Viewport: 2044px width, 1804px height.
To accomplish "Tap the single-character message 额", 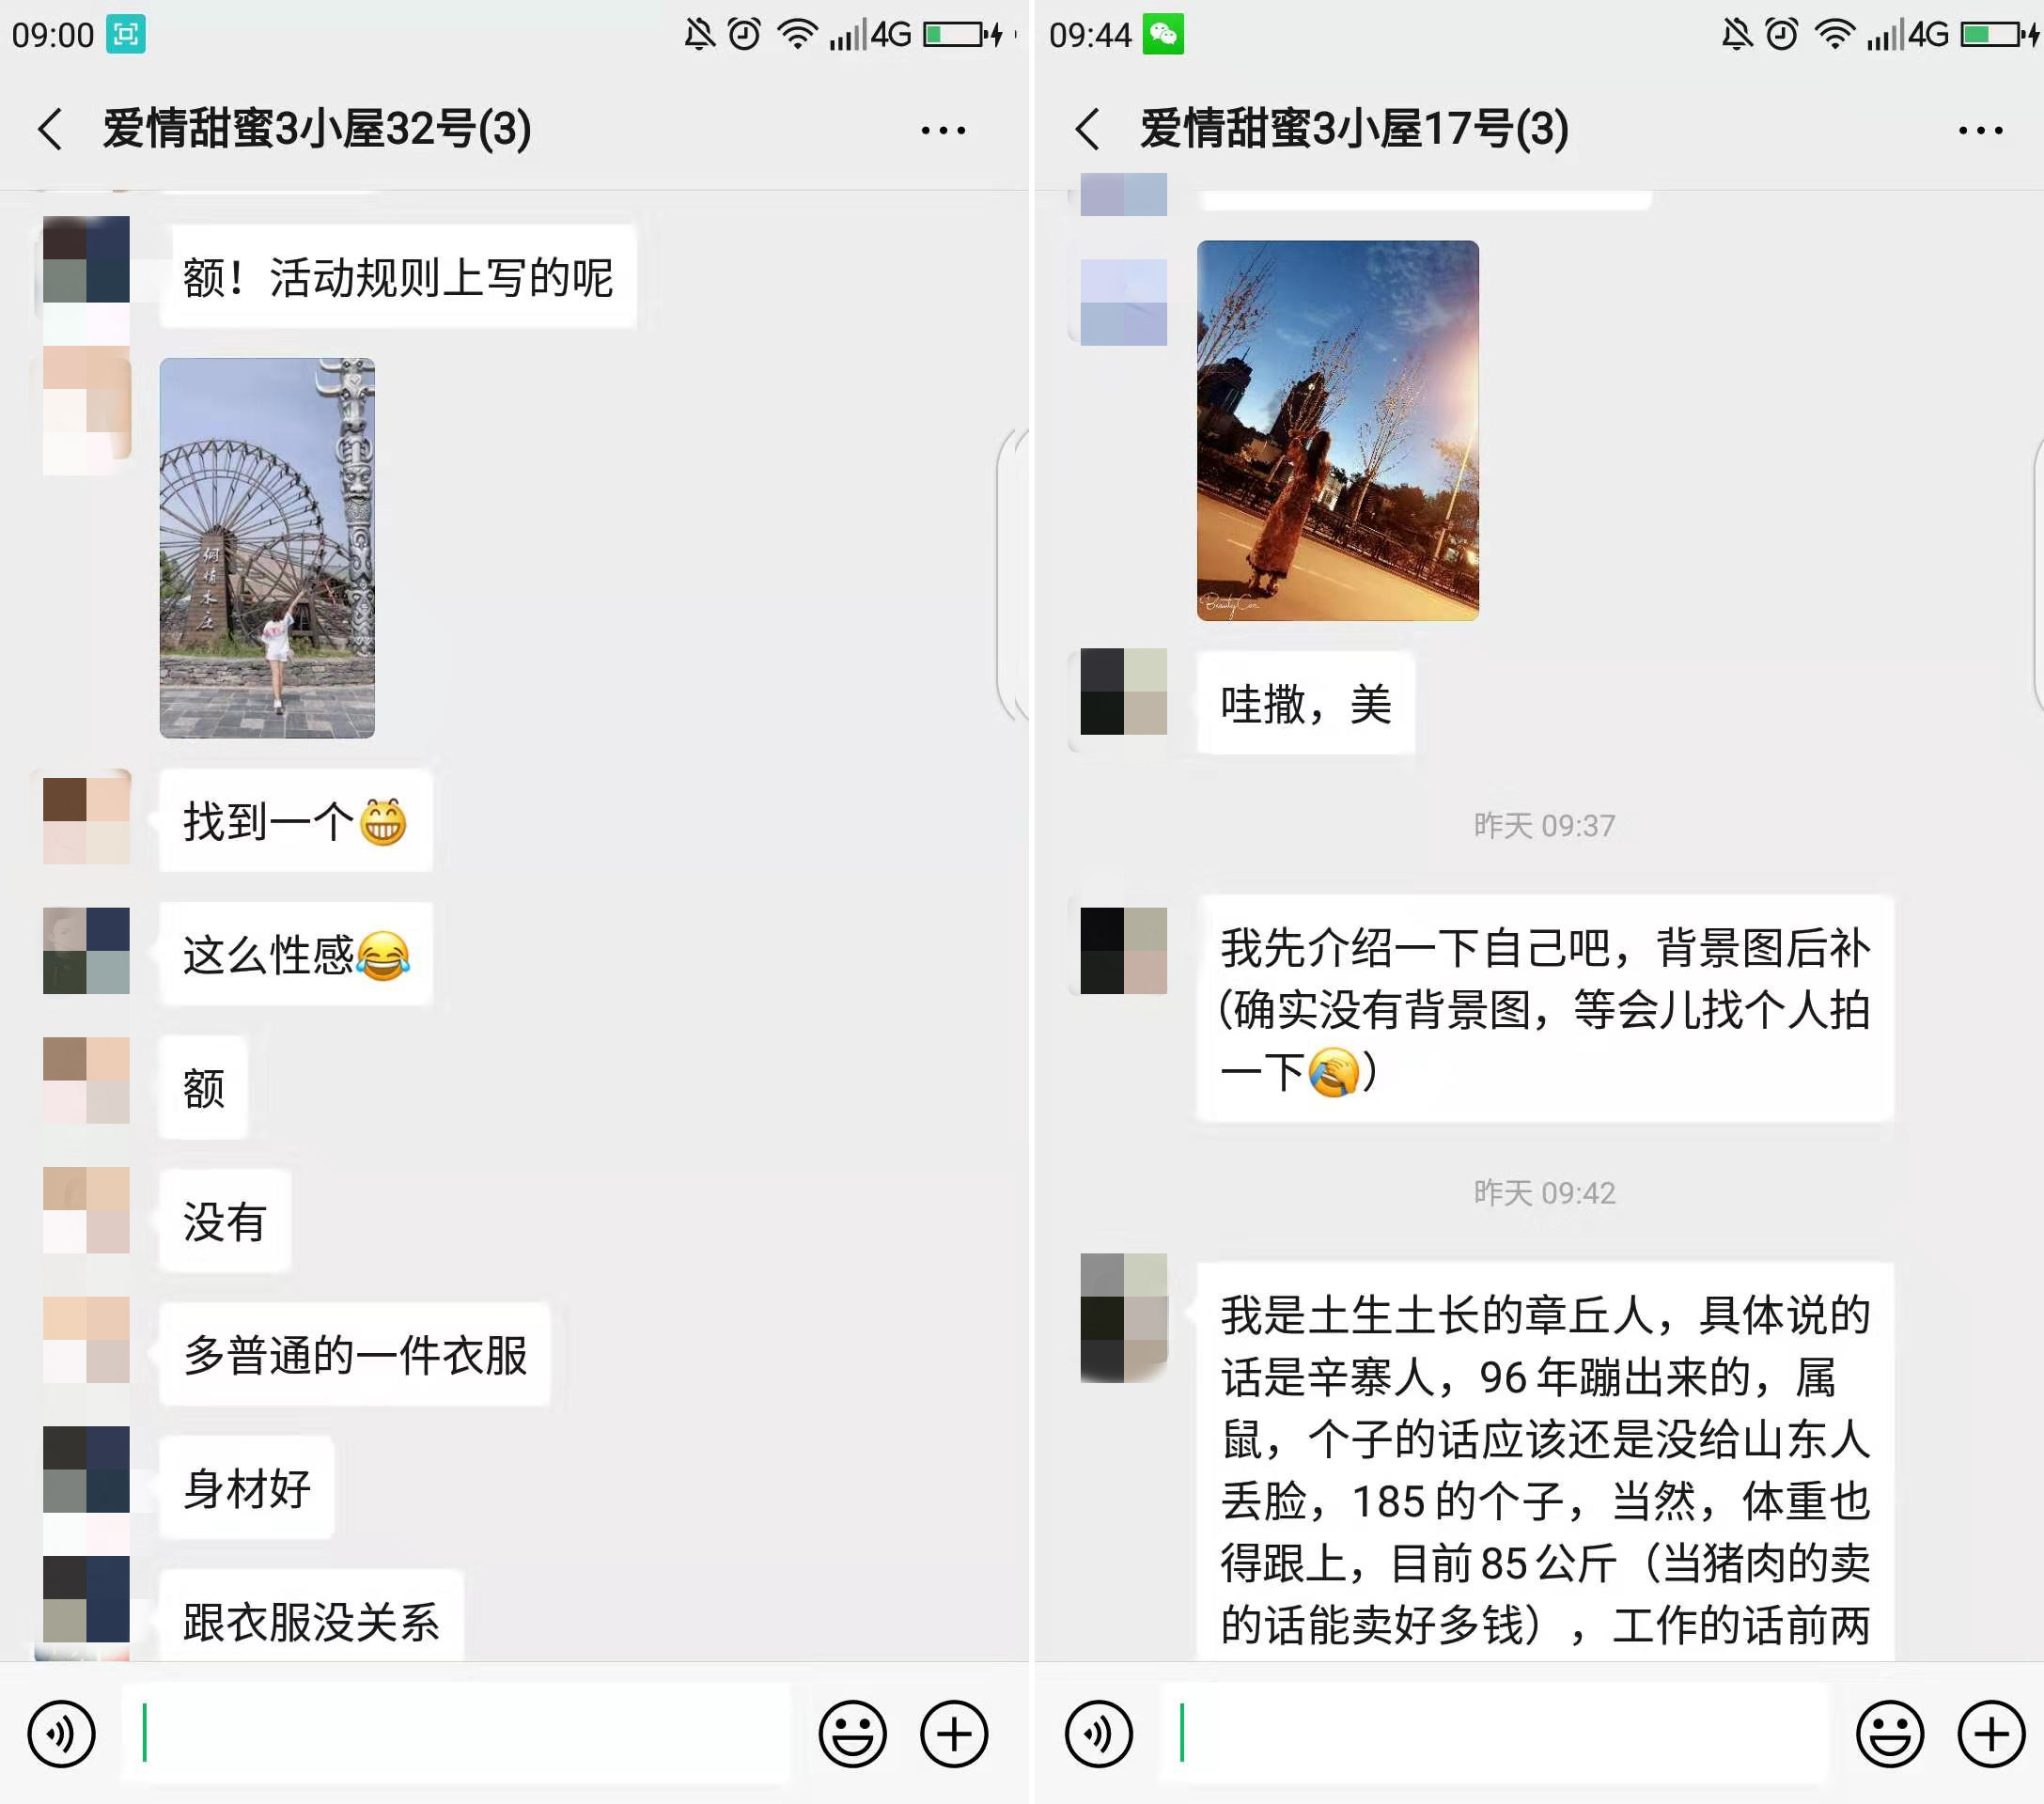I will (203, 1088).
